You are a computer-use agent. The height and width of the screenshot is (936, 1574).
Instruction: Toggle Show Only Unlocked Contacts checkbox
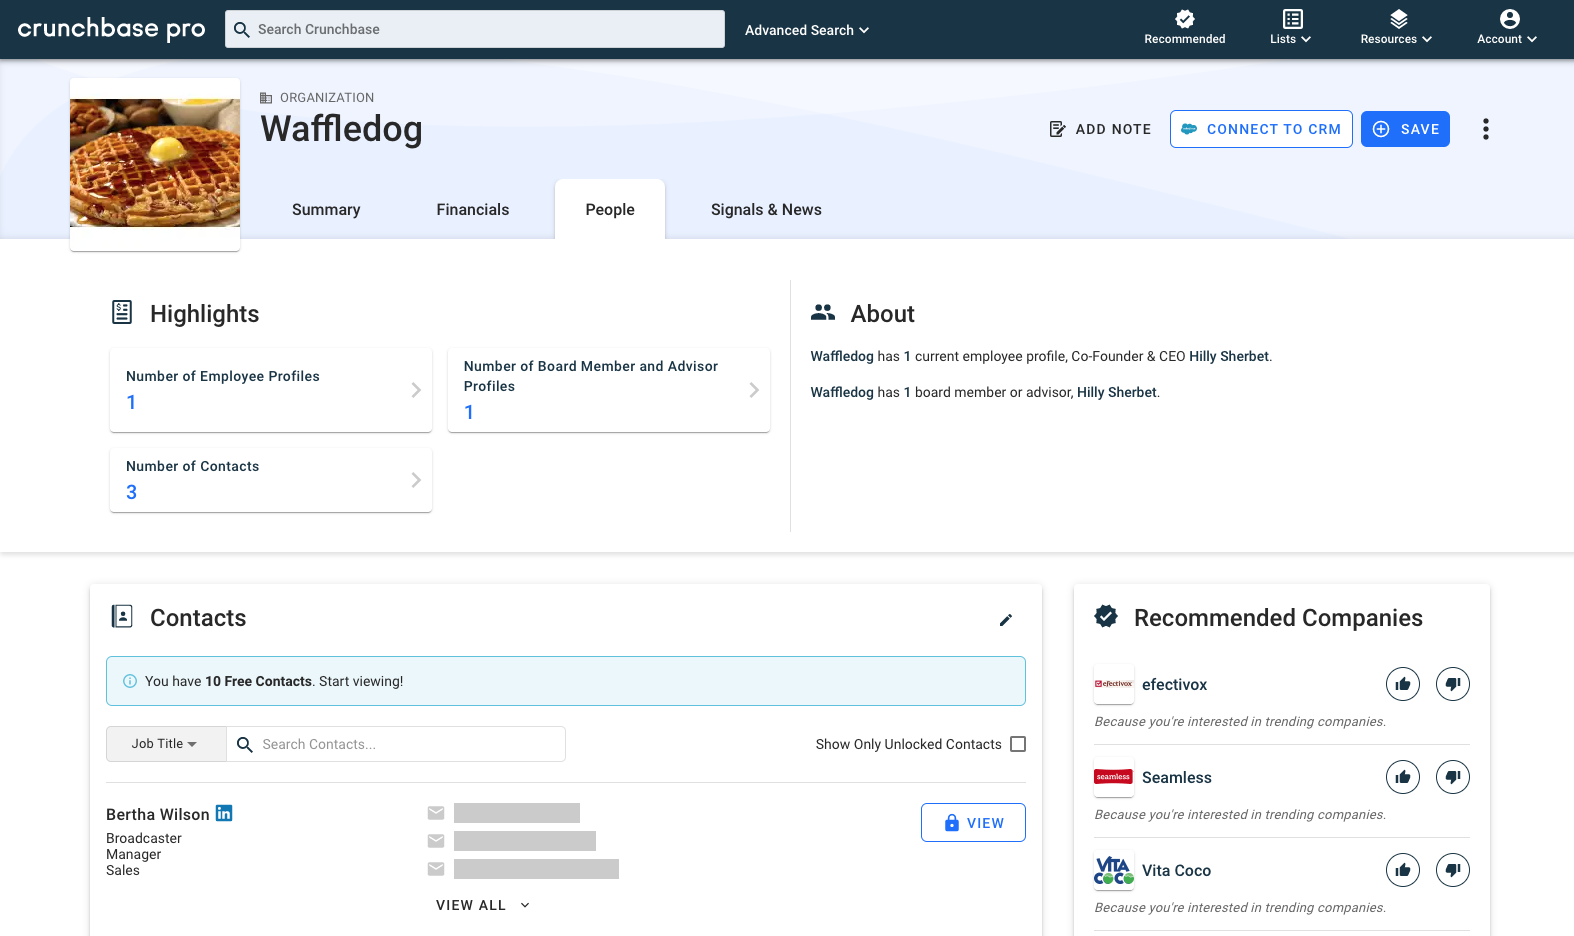point(1018,744)
